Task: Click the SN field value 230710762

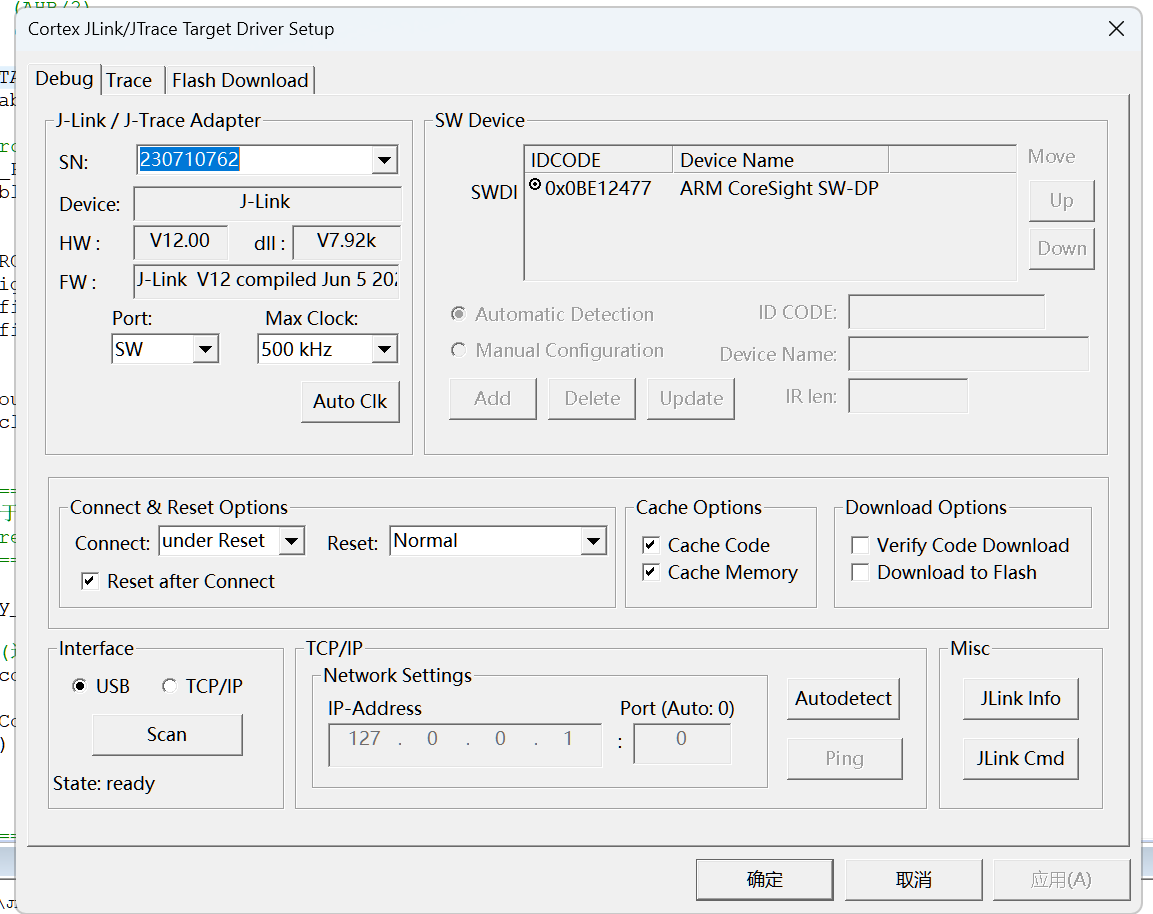Action: tap(189, 160)
